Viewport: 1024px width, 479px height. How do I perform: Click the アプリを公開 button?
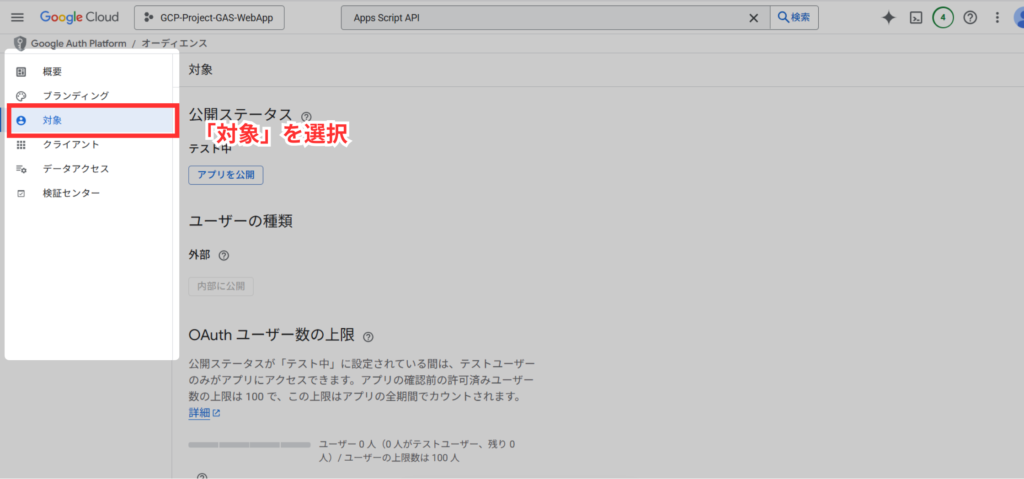pos(226,175)
